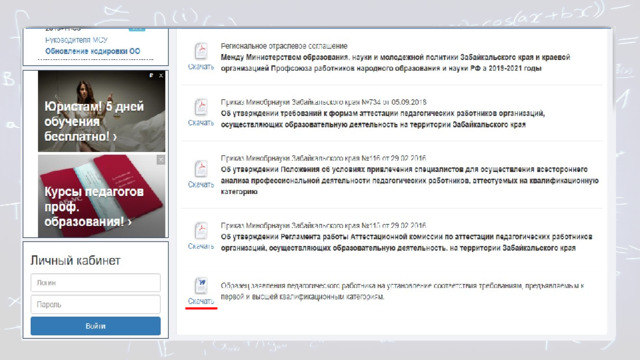This screenshot has width=640, height=360.
Task: Click text Между Министерством образования, науки
Action: pyautogui.click(x=396, y=63)
